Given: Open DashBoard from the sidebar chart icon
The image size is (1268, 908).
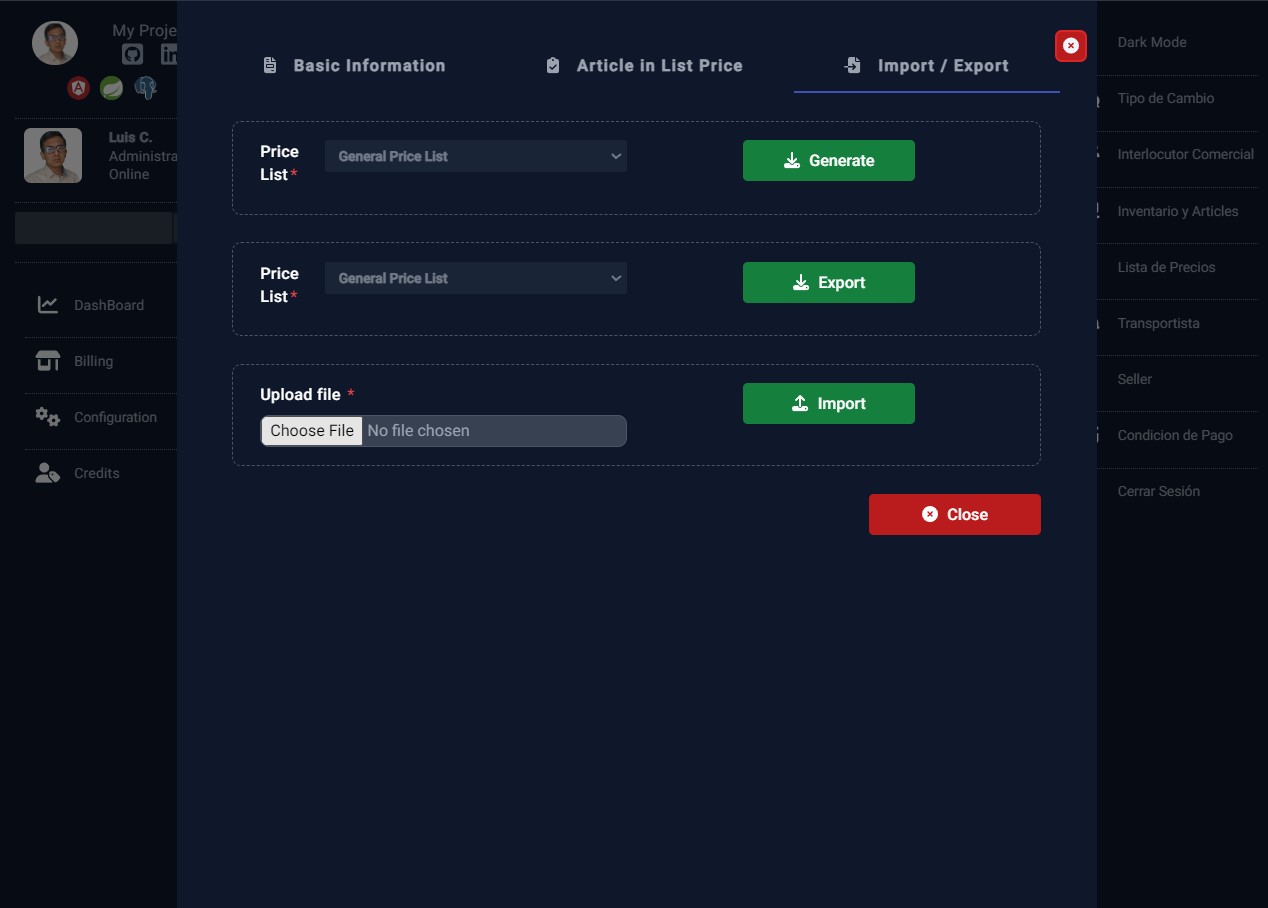Looking at the screenshot, I should tap(48, 305).
